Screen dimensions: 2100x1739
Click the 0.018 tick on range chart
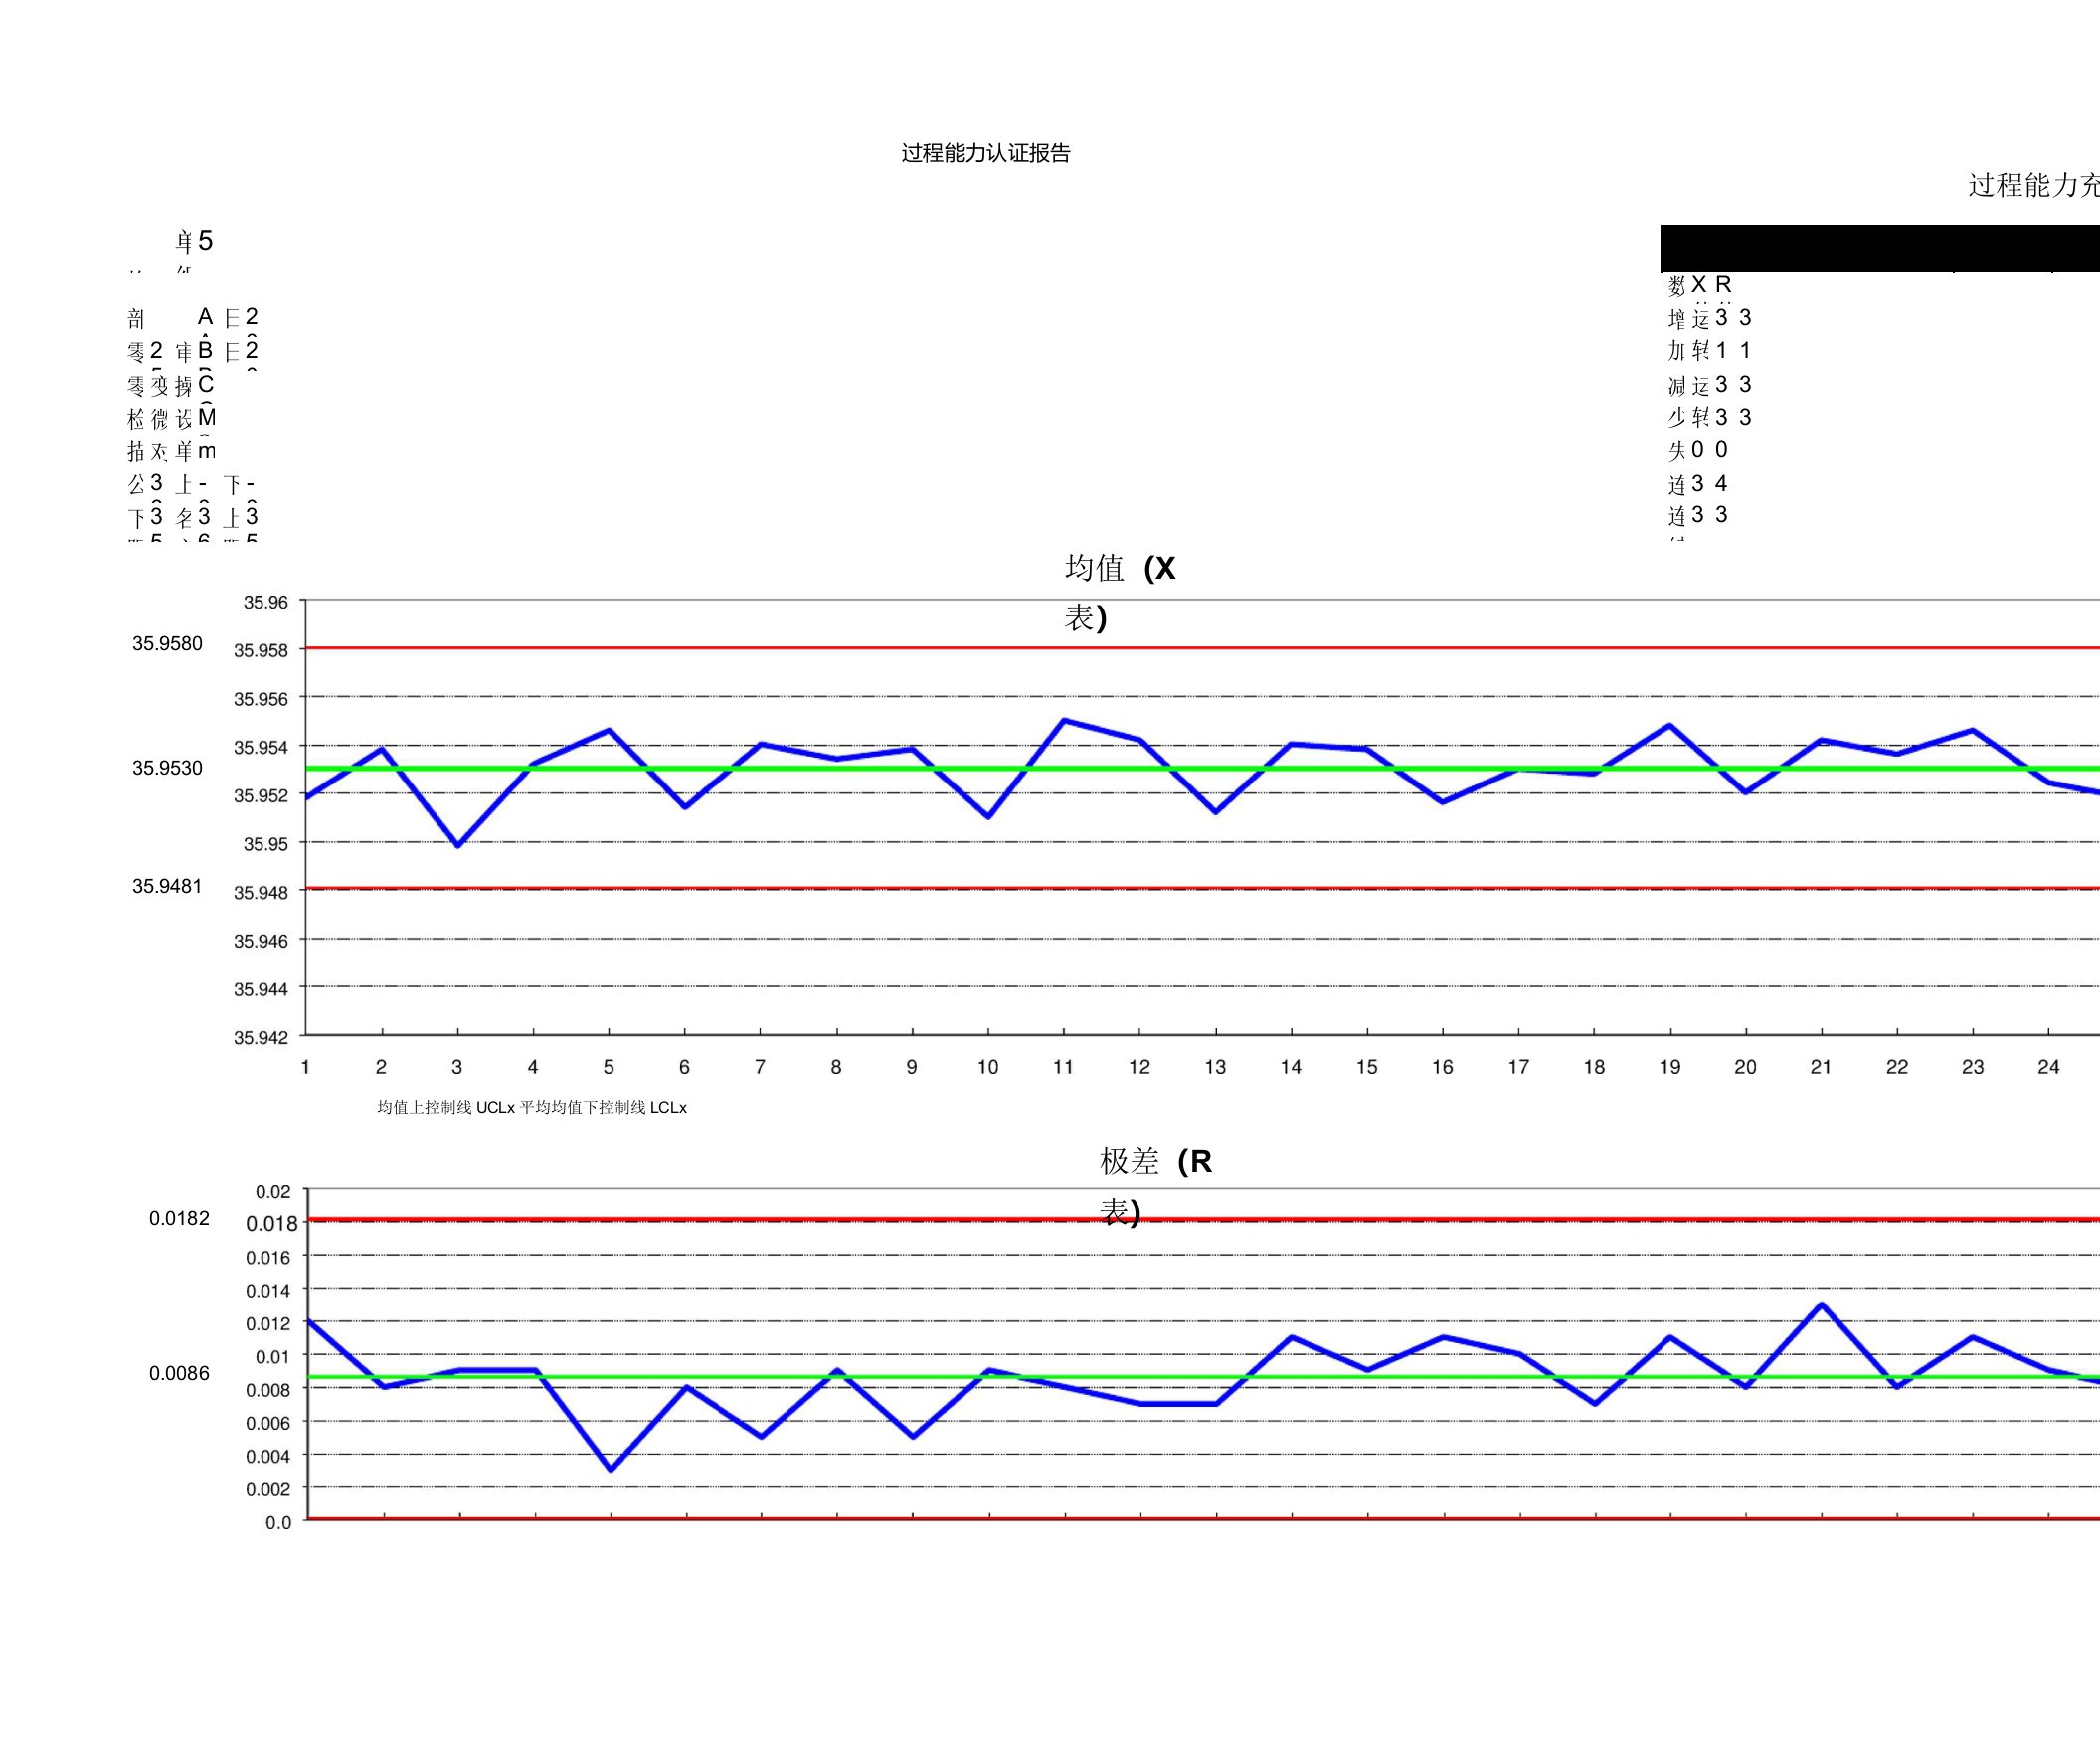272,1223
